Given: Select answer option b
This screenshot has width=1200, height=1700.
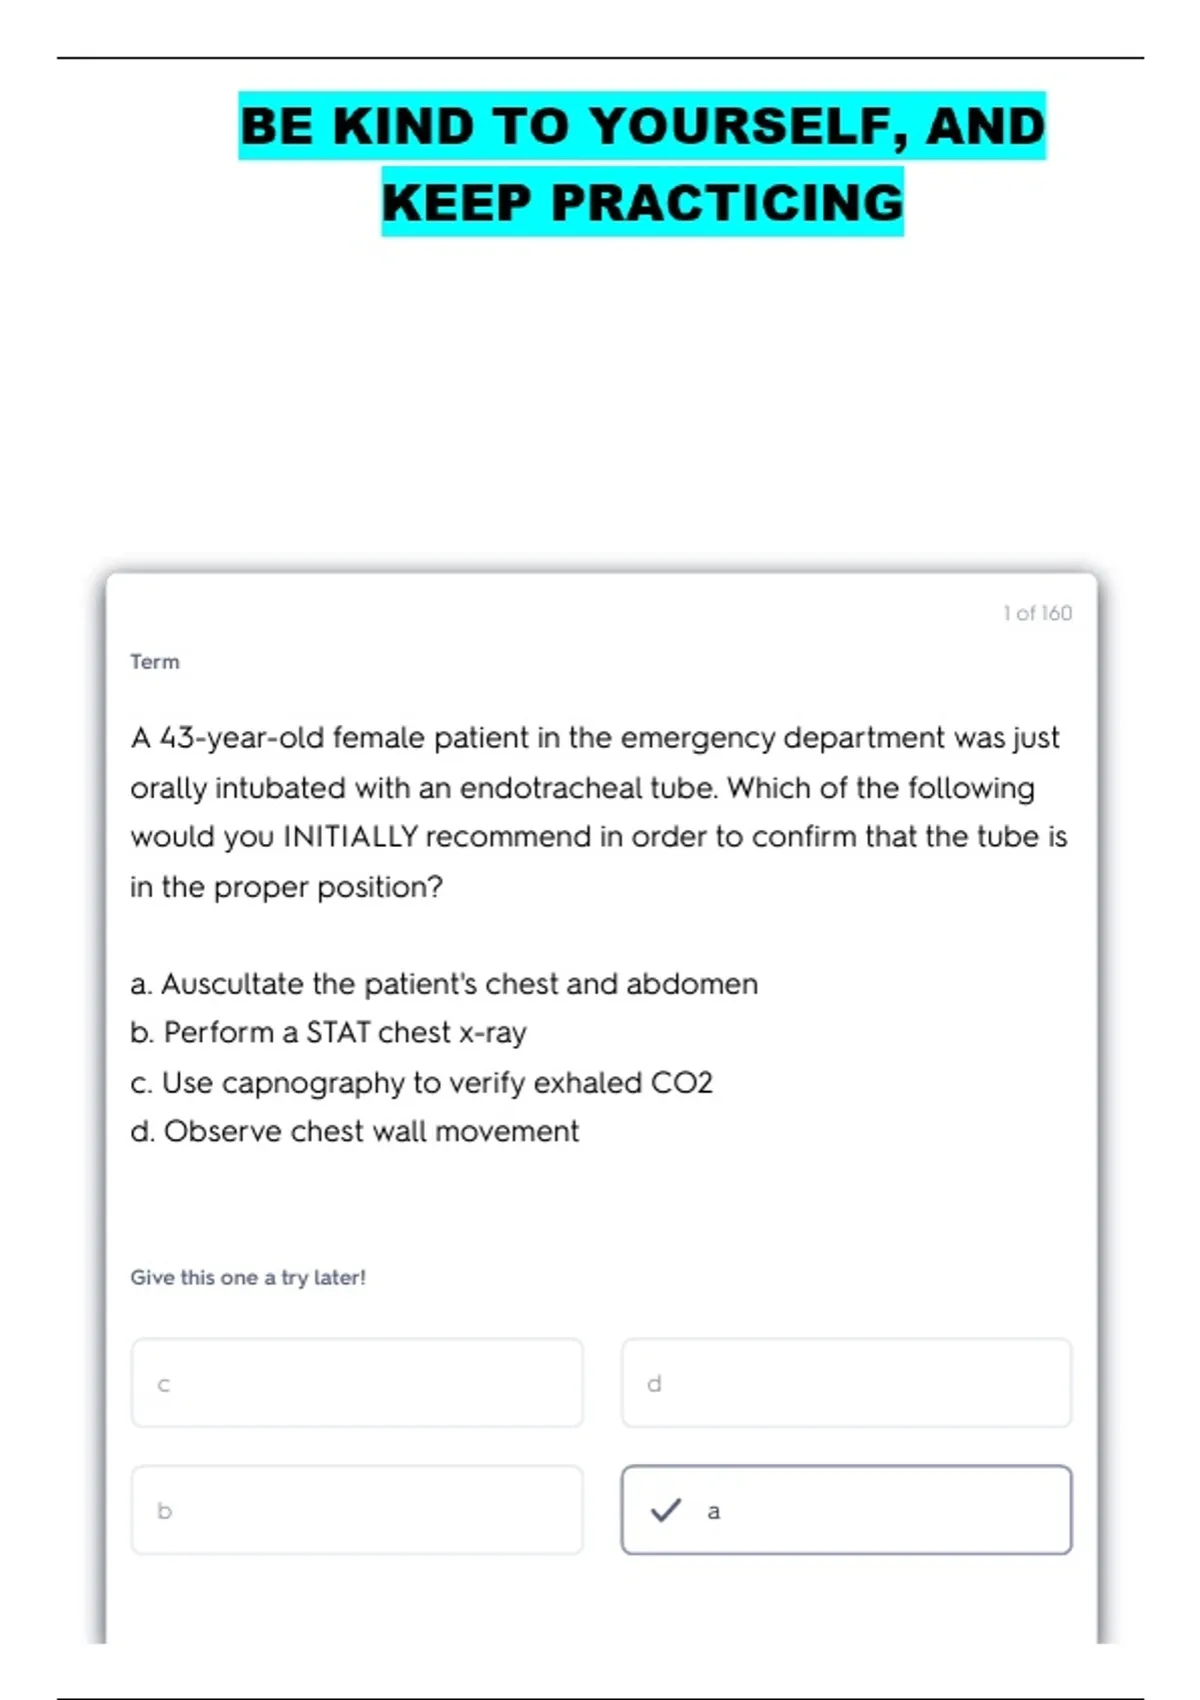Looking at the screenshot, I should (x=357, y=1510).
